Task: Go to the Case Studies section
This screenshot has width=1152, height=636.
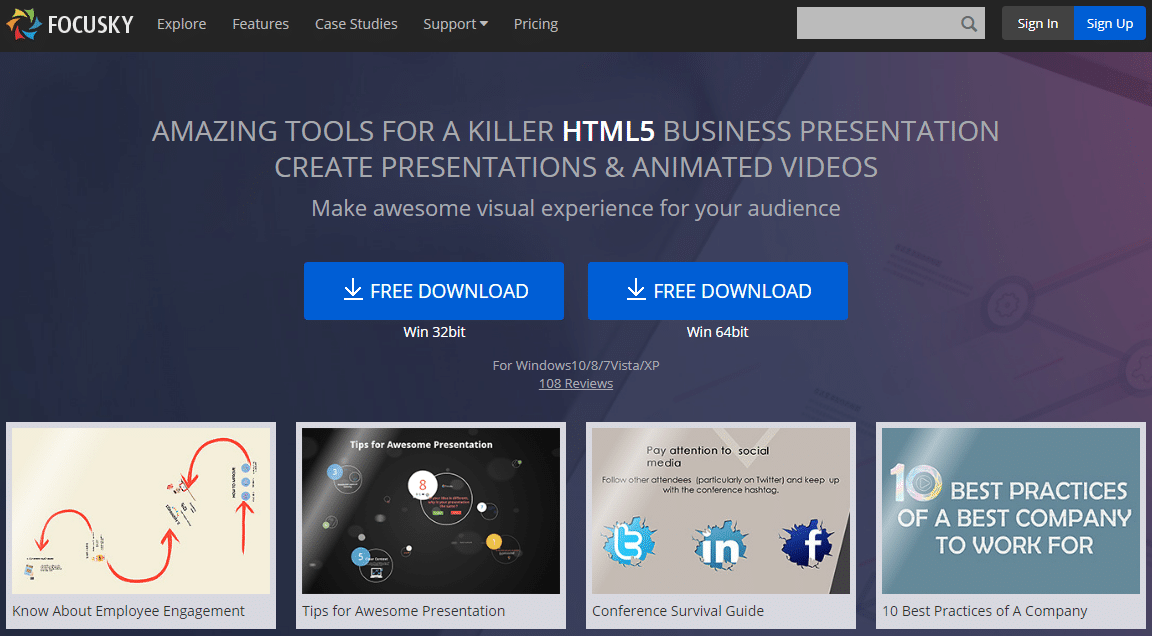Action: click(356, 23)
